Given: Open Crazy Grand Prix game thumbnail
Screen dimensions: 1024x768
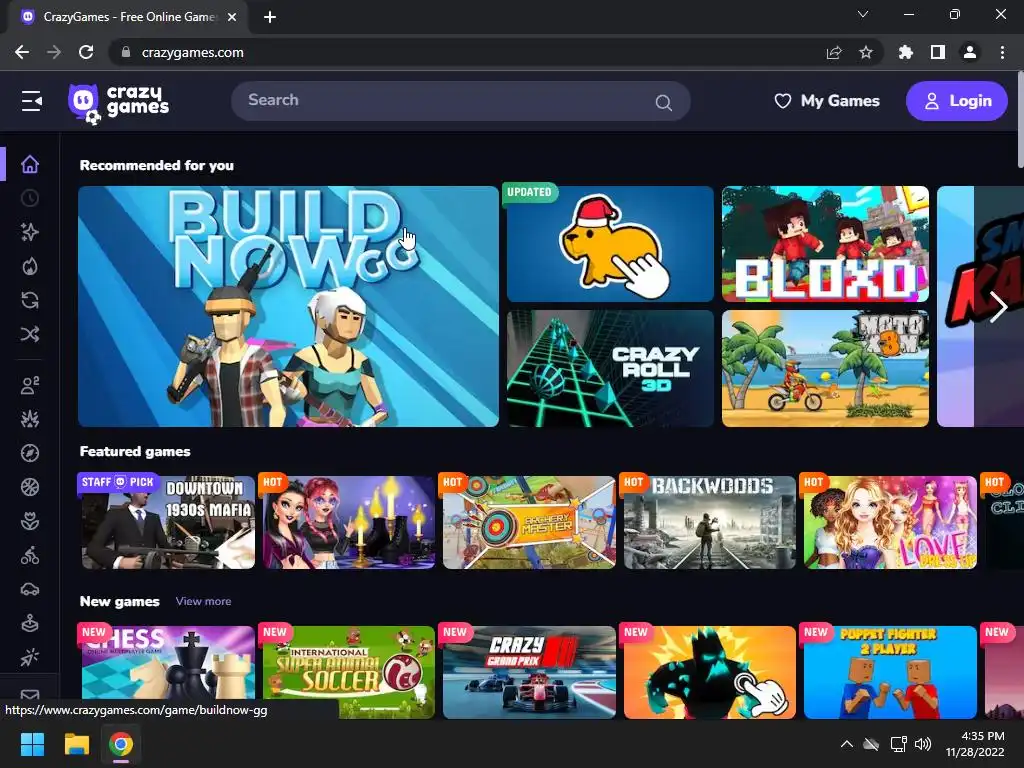Looking at the screenshot, I should 529,672.
